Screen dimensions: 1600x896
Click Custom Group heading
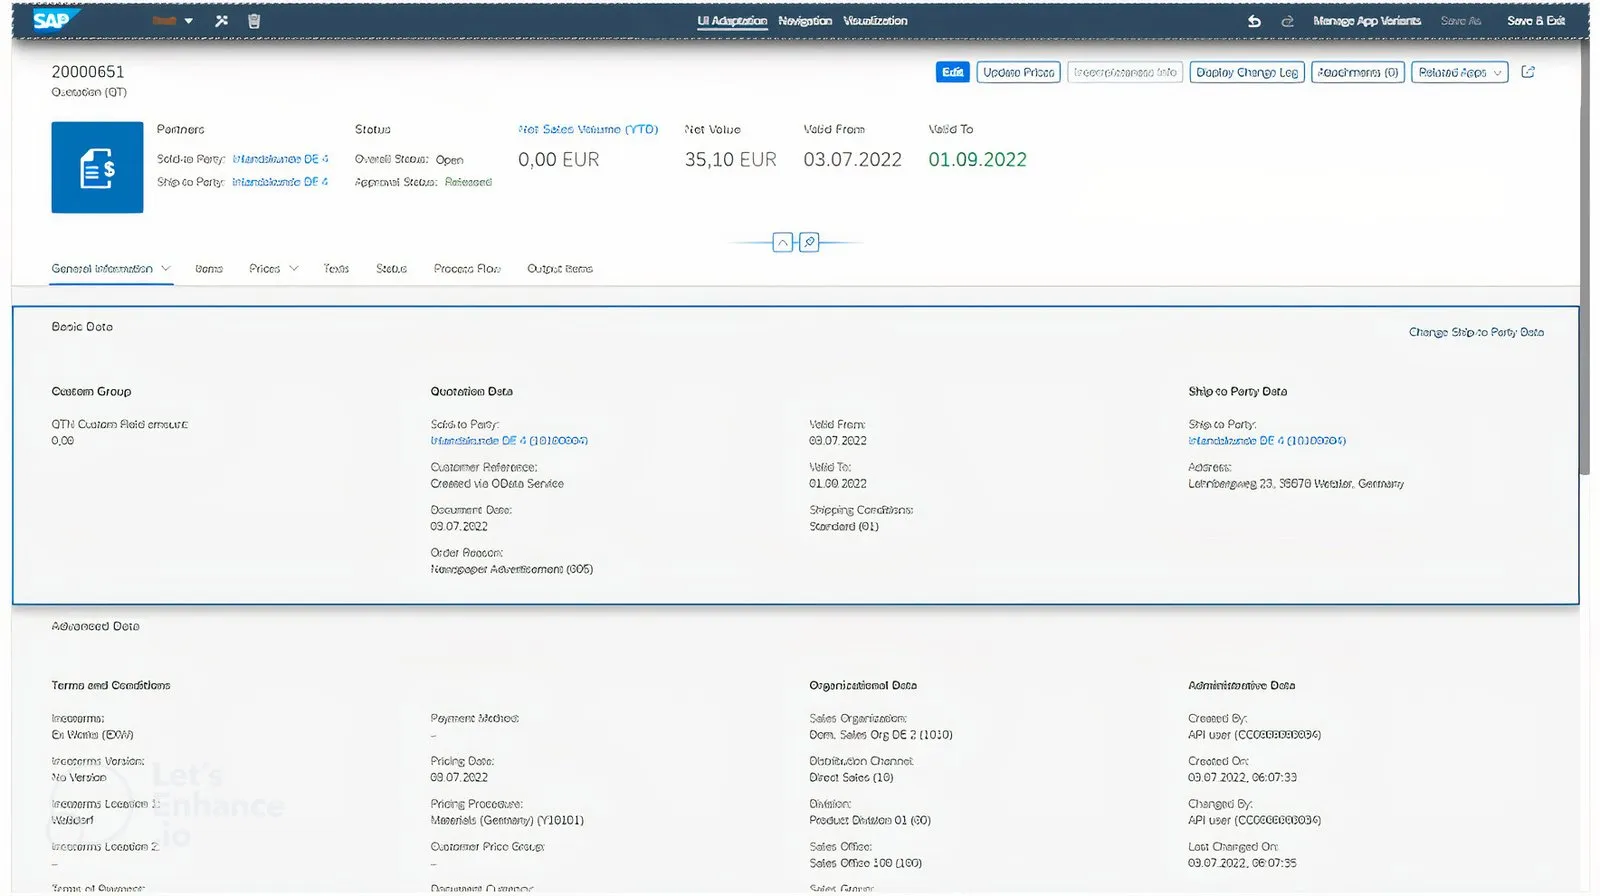pyautogui.click(x=91, y=391)
